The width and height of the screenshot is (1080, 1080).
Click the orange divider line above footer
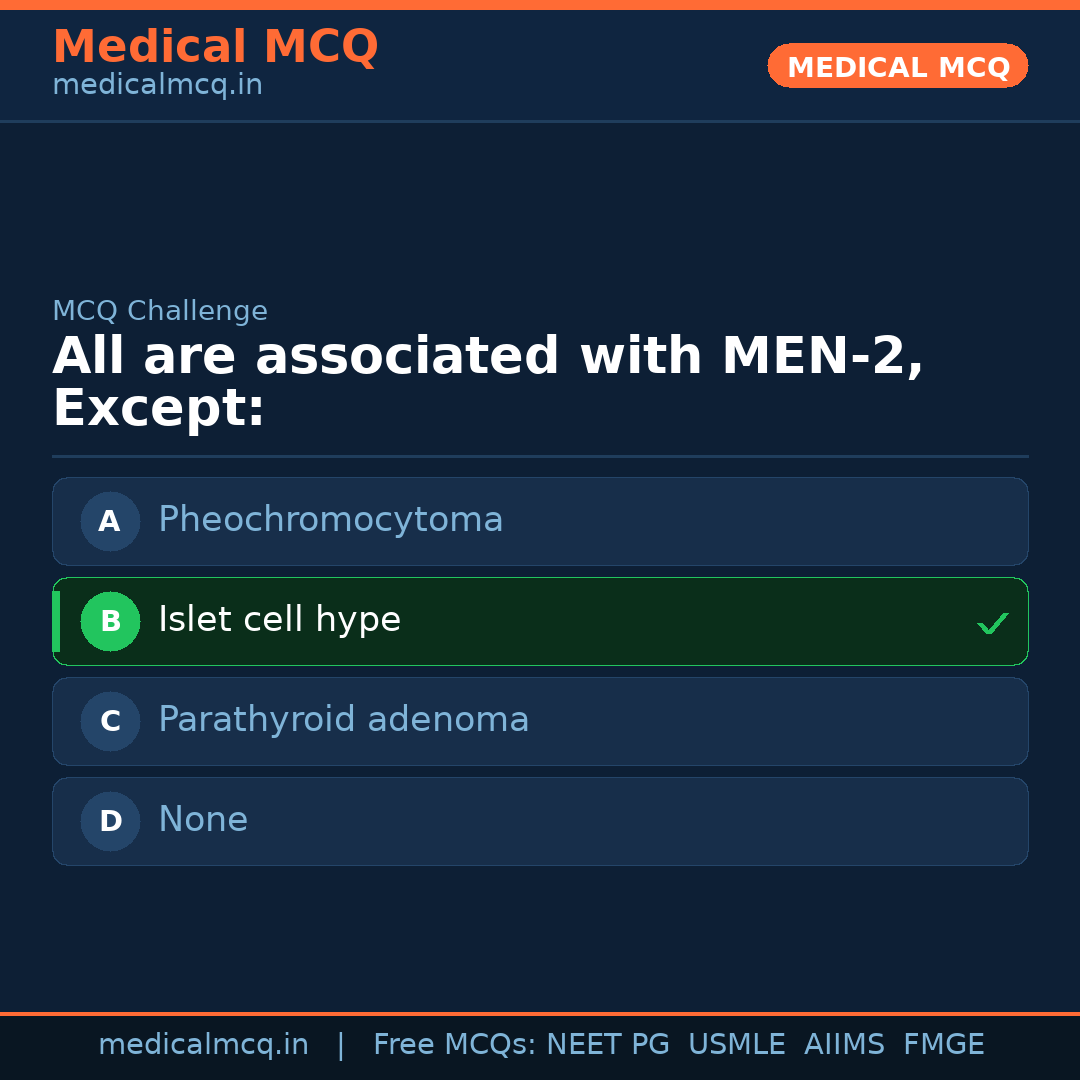(540, 1012)
